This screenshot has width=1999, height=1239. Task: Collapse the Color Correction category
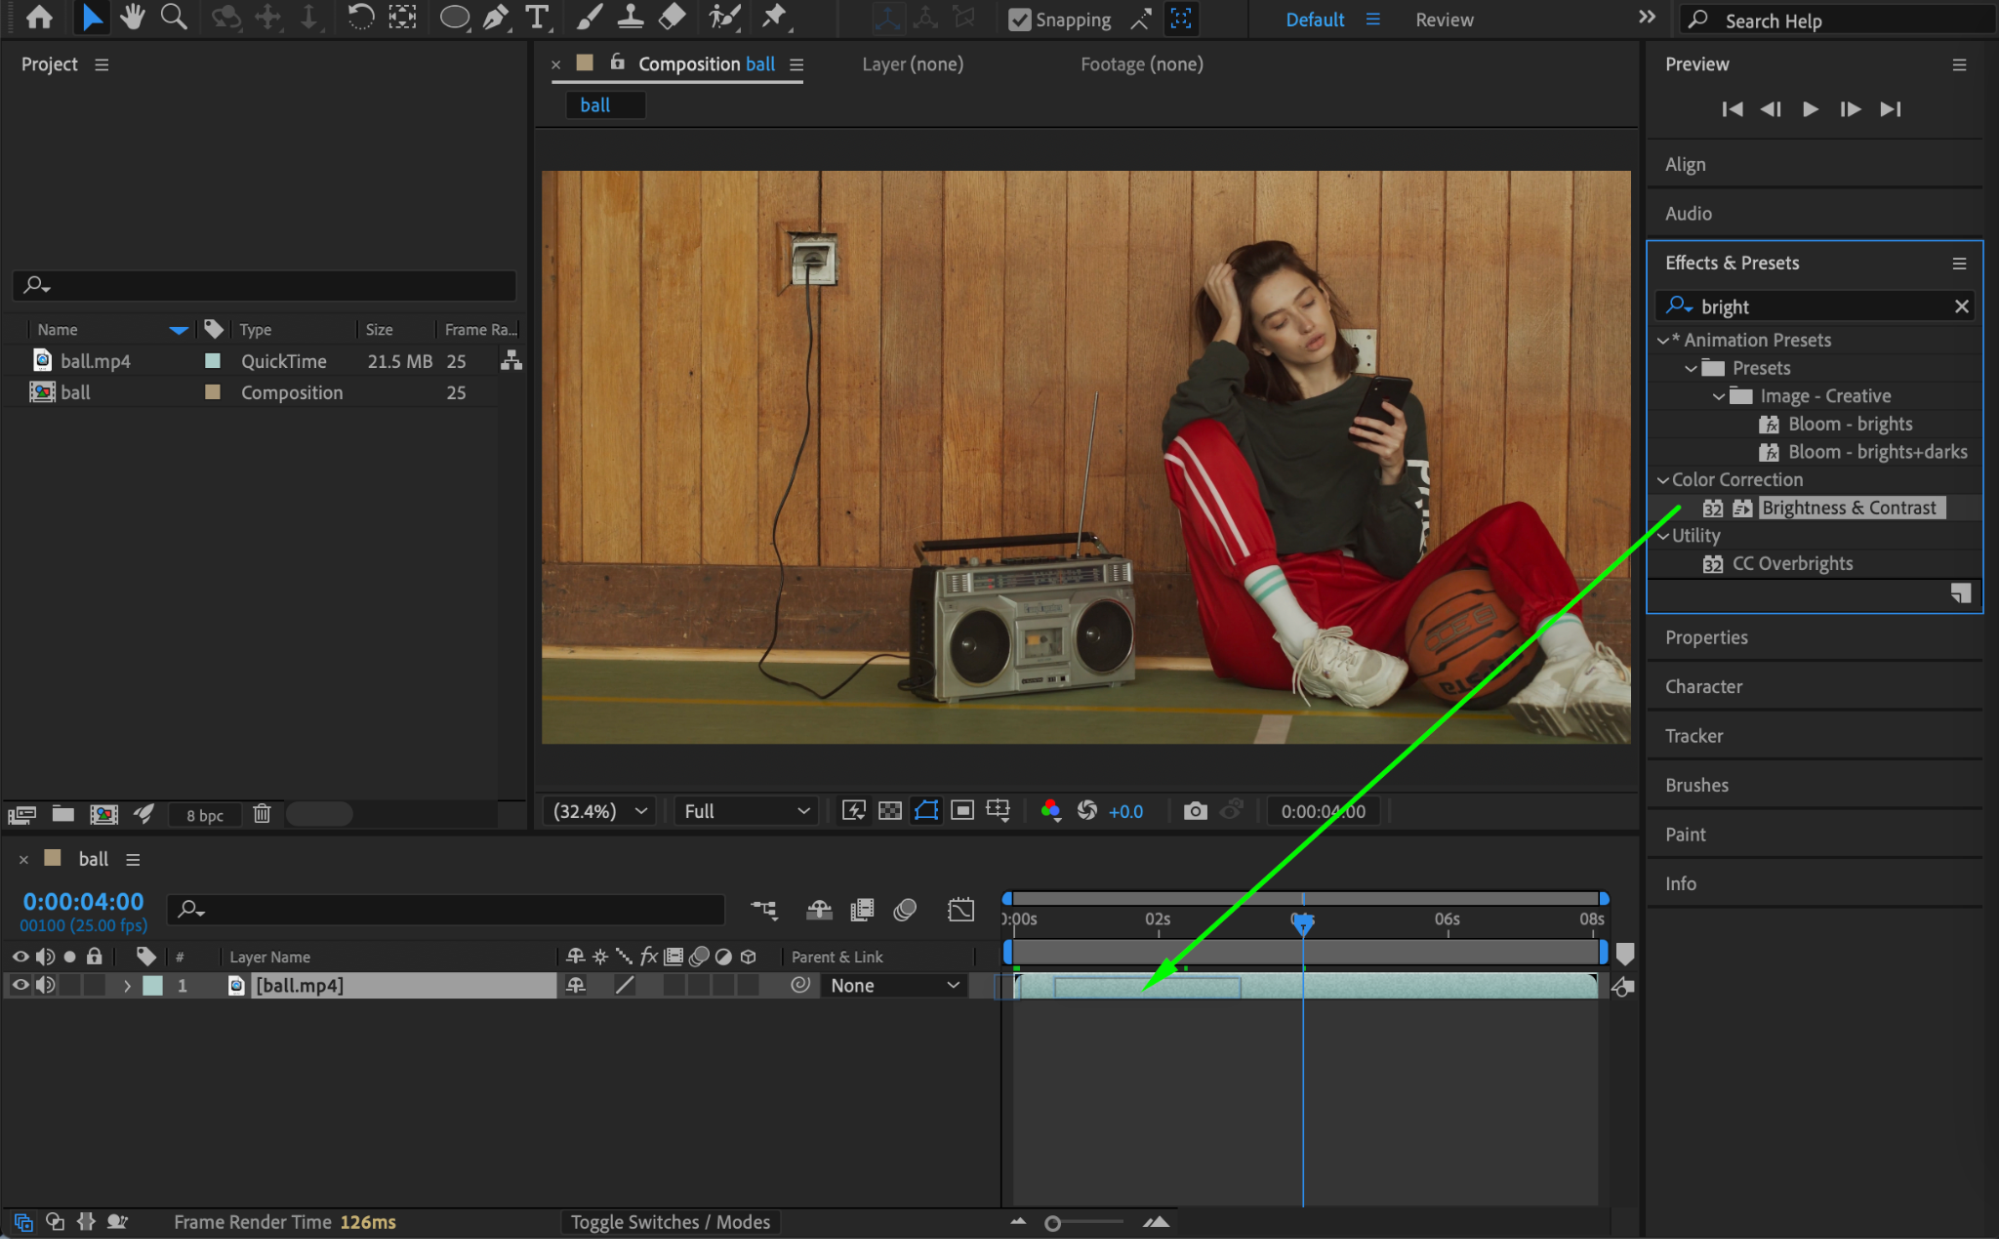pos(1662,480)
